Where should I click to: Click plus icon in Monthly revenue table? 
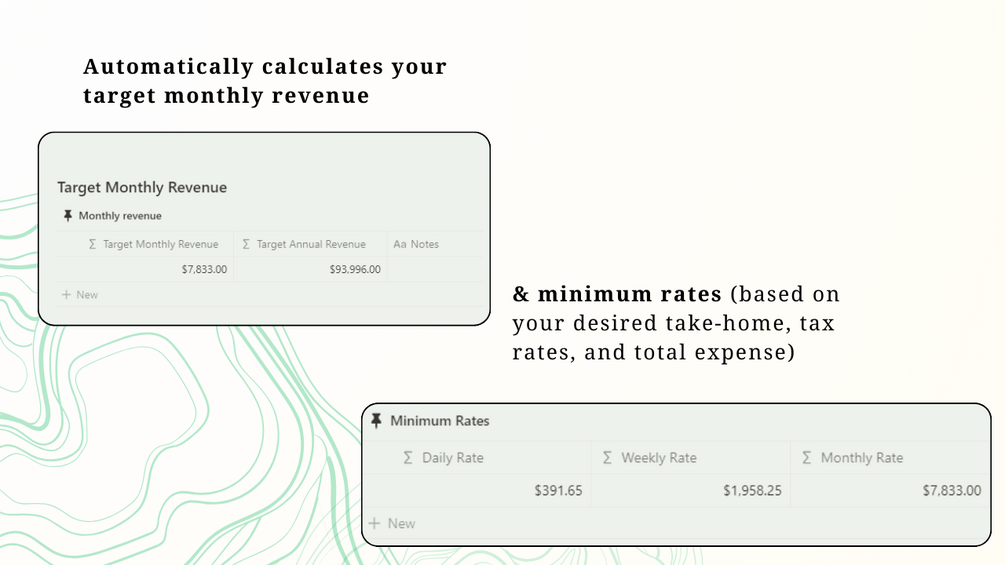coord(66,295)
